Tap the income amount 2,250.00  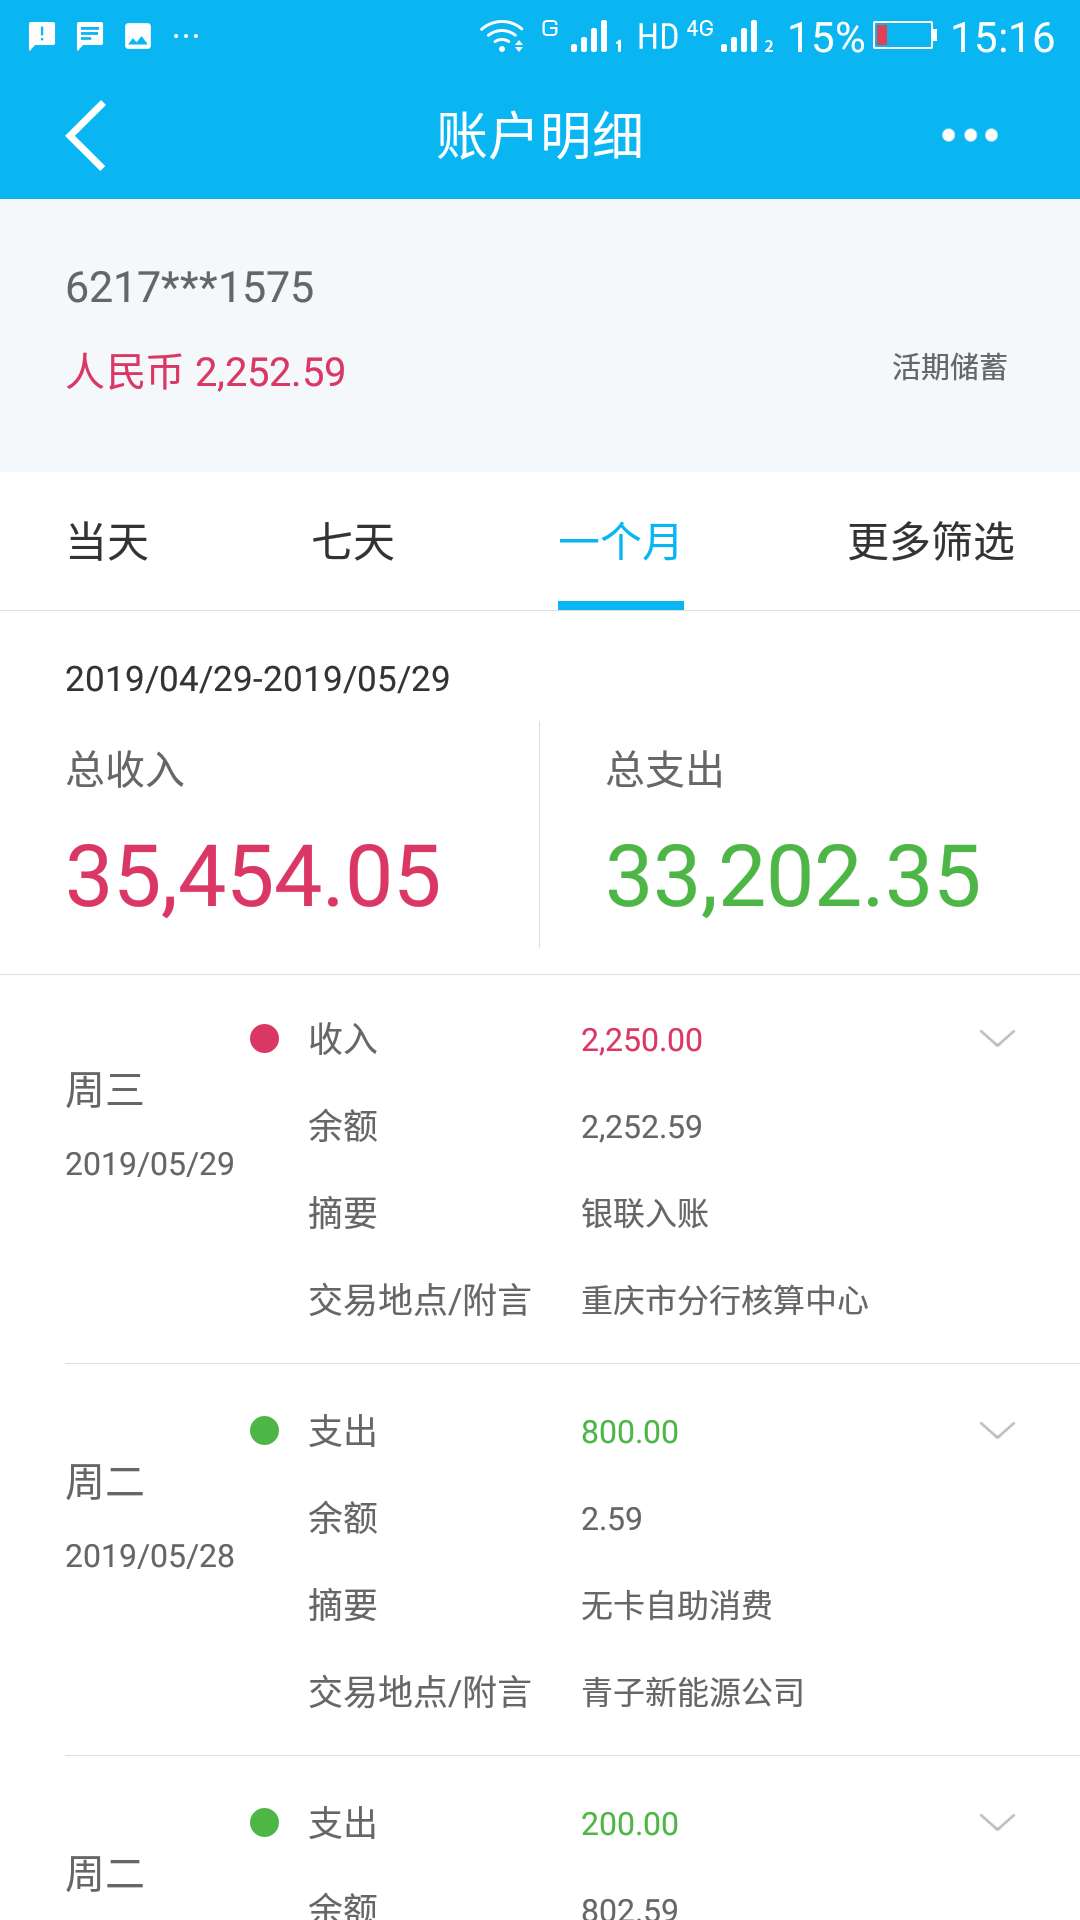tap(642, 1040)
